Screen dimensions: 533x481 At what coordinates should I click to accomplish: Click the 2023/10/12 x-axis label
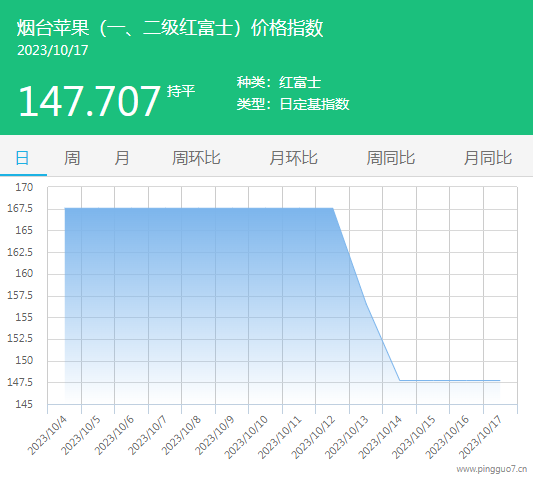[x=313, y=437]
